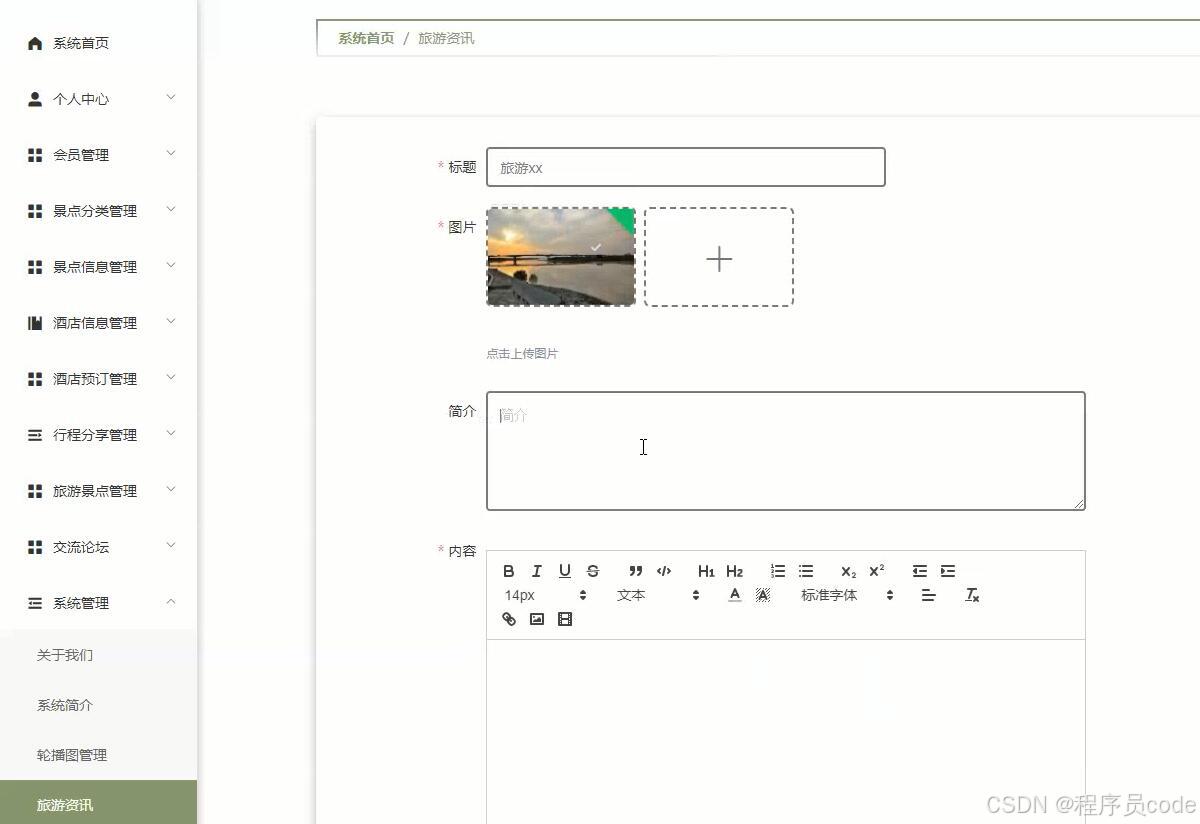Apply H1 heading format
The width and height of the screenshot is (1200, 824).
(x=706, y=571)
